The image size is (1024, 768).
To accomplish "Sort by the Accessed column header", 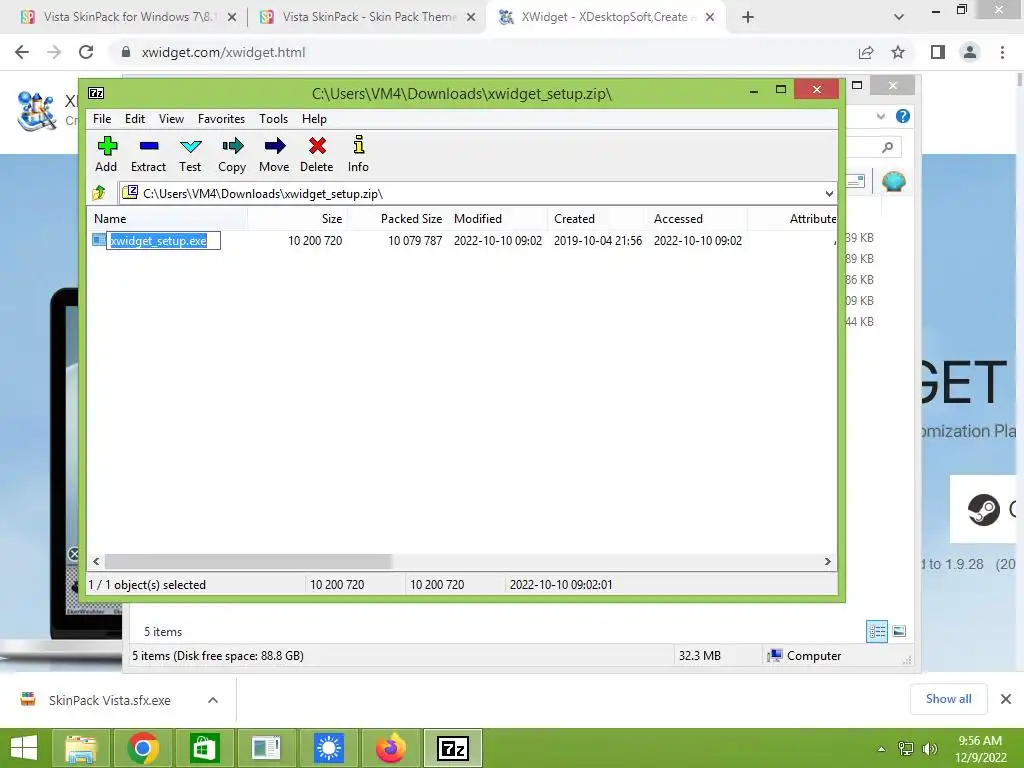I will click(x=697, y=219).
